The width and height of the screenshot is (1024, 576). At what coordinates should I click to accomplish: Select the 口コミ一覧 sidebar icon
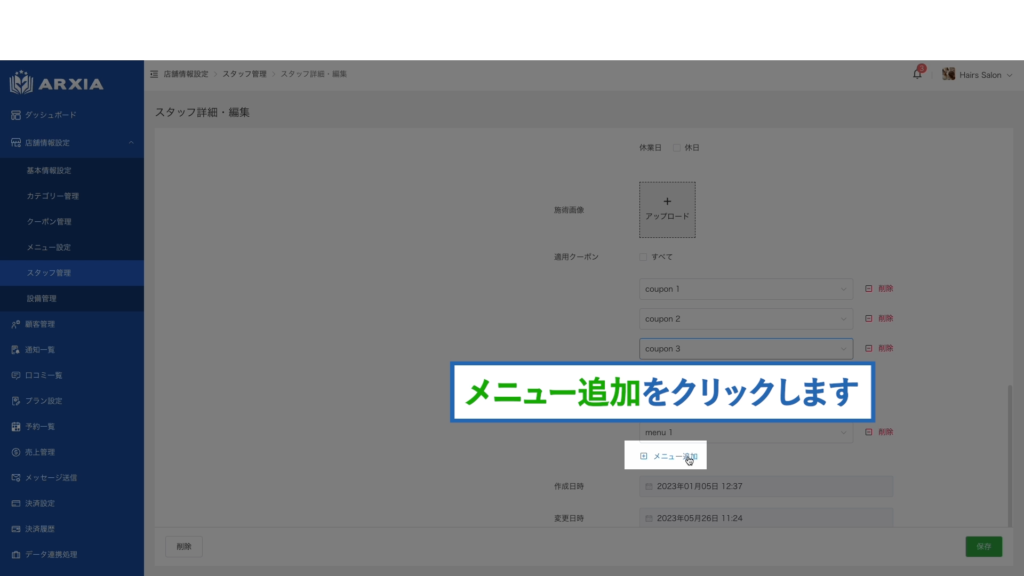click(x=16, y=376)
